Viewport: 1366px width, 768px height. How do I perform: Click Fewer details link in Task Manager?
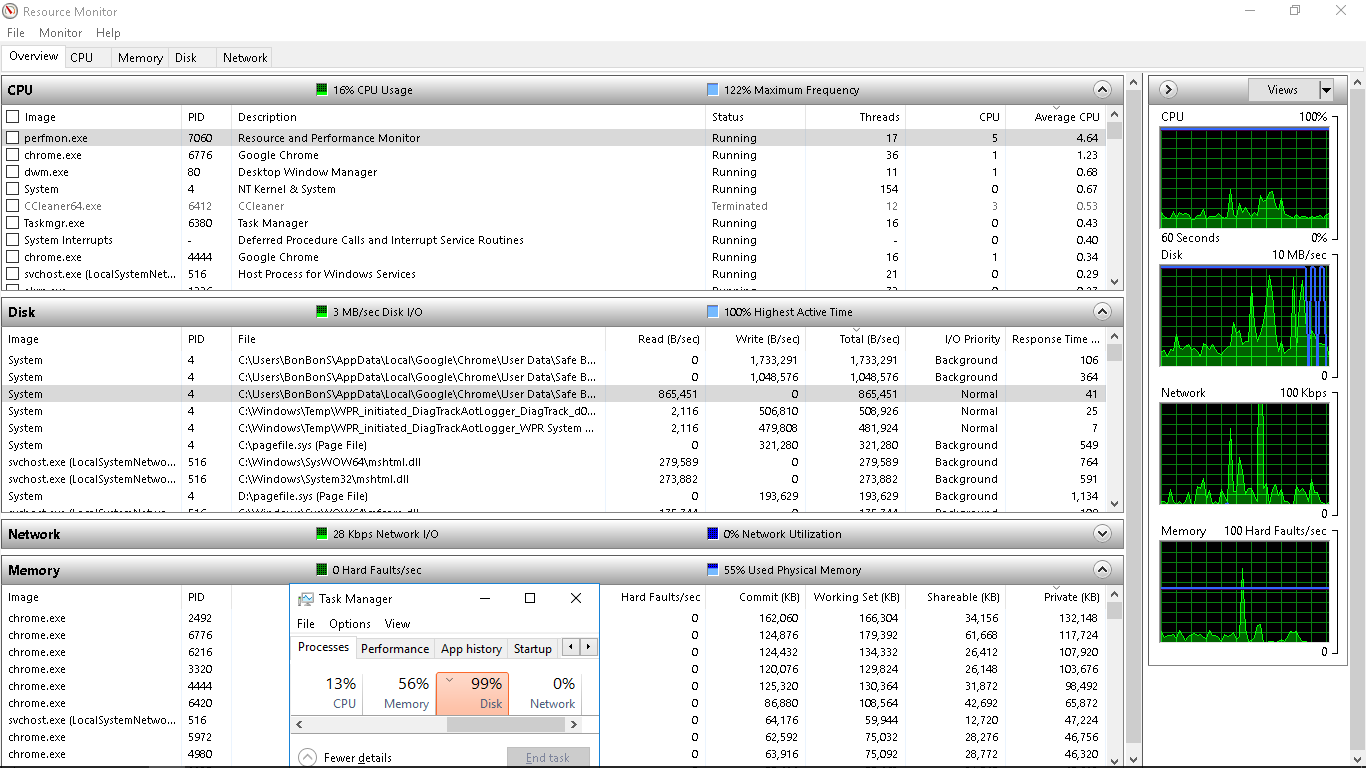point(358,758)
